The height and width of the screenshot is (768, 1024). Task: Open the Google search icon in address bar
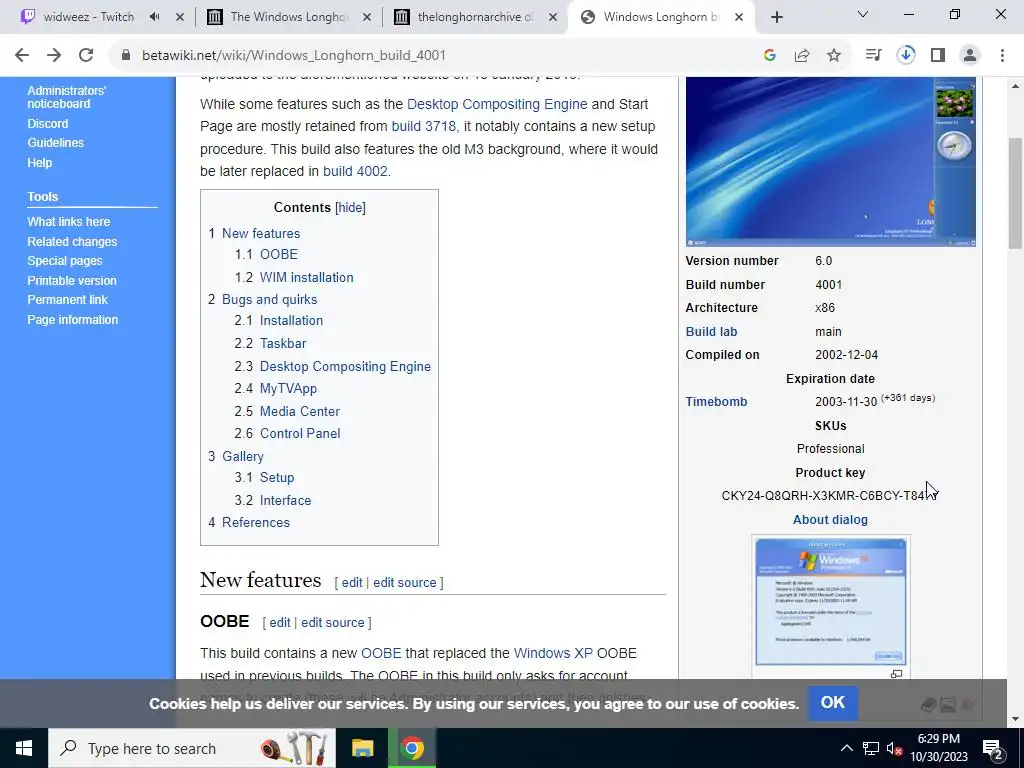point(770,56)
